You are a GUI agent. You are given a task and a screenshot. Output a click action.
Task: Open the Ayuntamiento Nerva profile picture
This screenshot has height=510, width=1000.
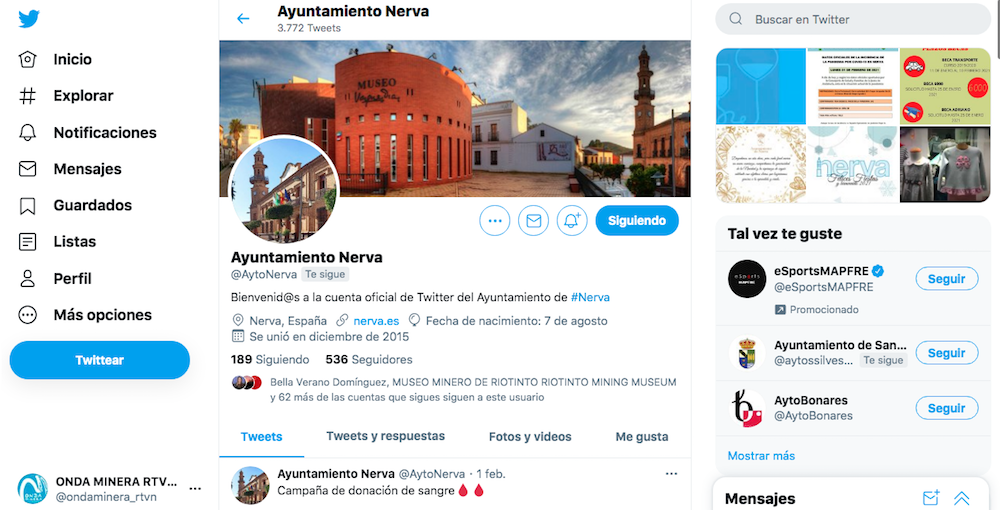point(284,189)
